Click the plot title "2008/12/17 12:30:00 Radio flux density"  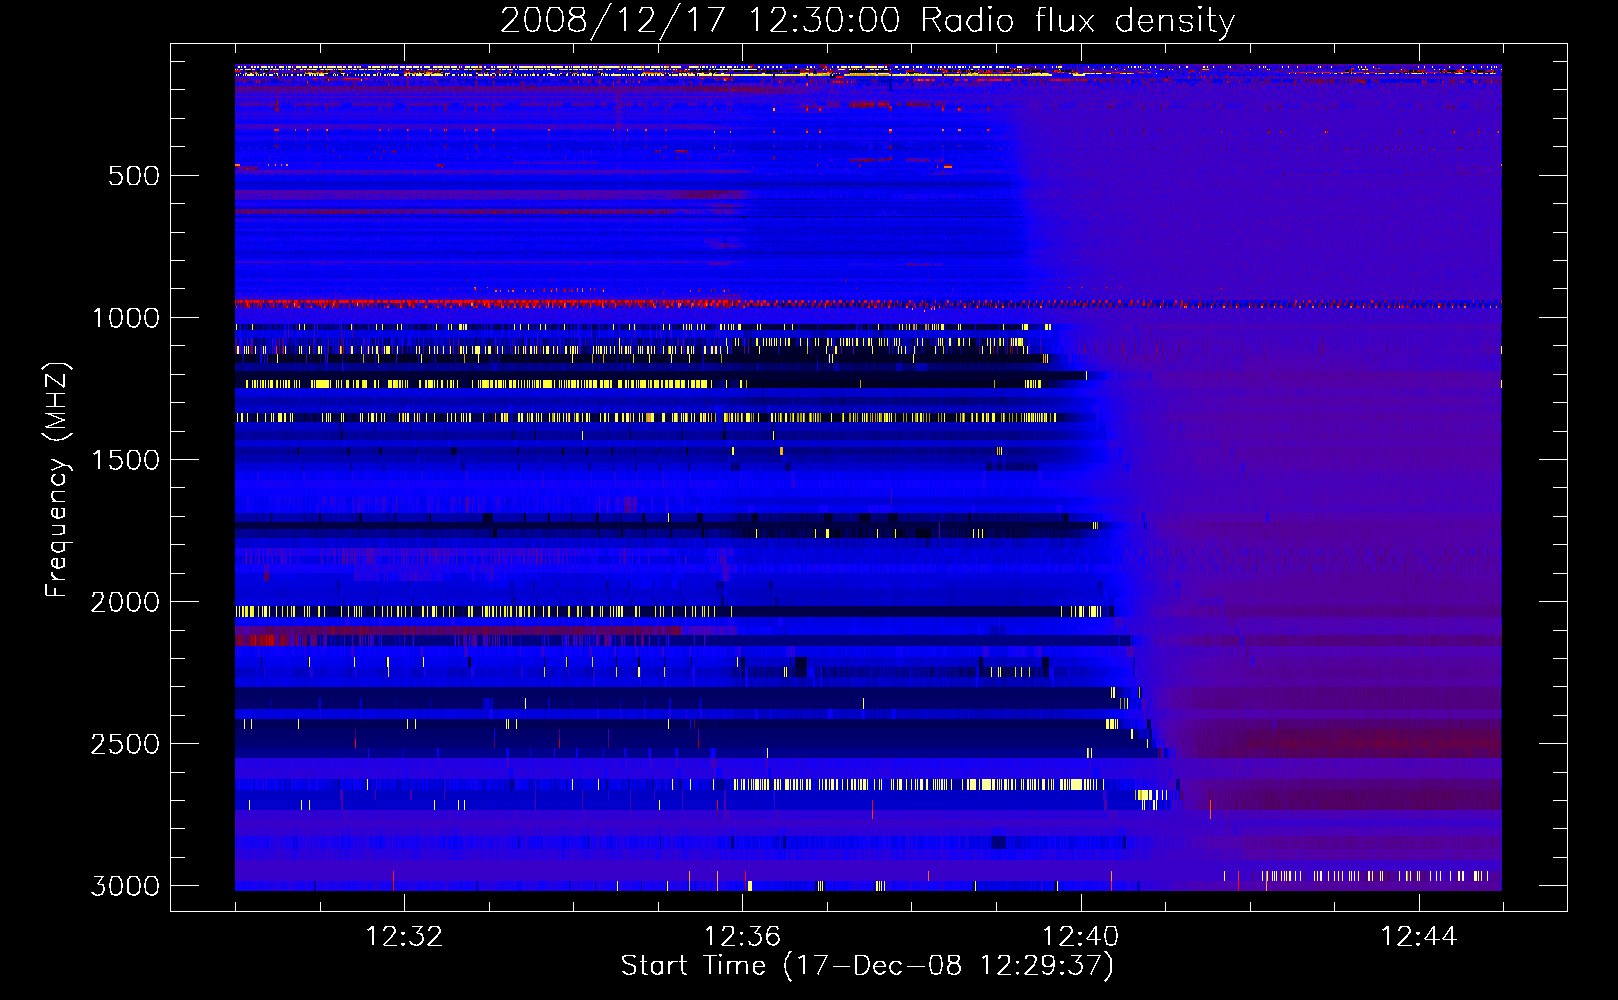point(867,21)
